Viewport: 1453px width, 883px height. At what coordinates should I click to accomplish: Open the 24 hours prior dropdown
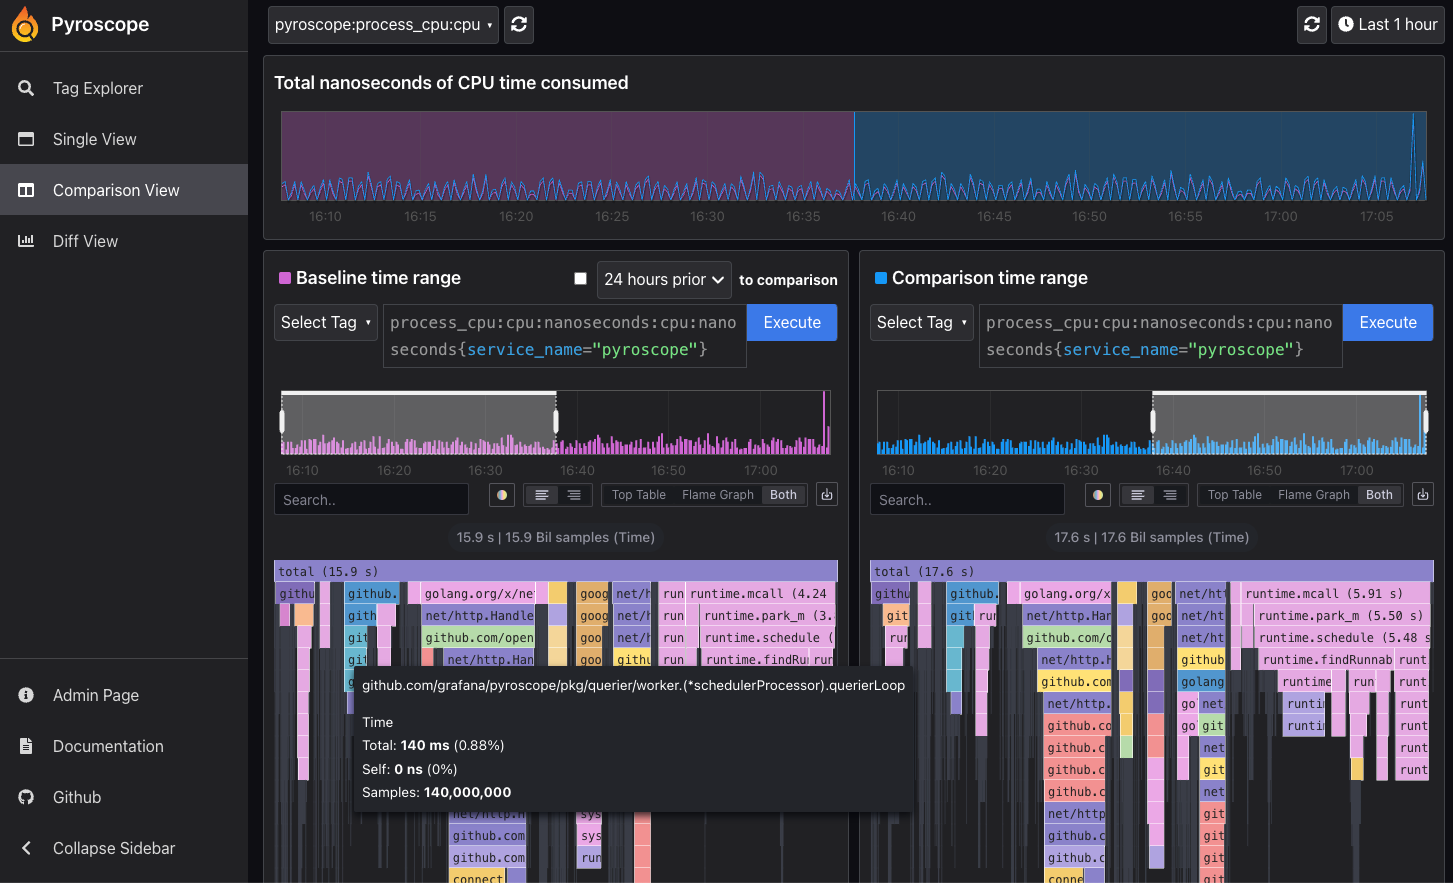coord(664,279)
